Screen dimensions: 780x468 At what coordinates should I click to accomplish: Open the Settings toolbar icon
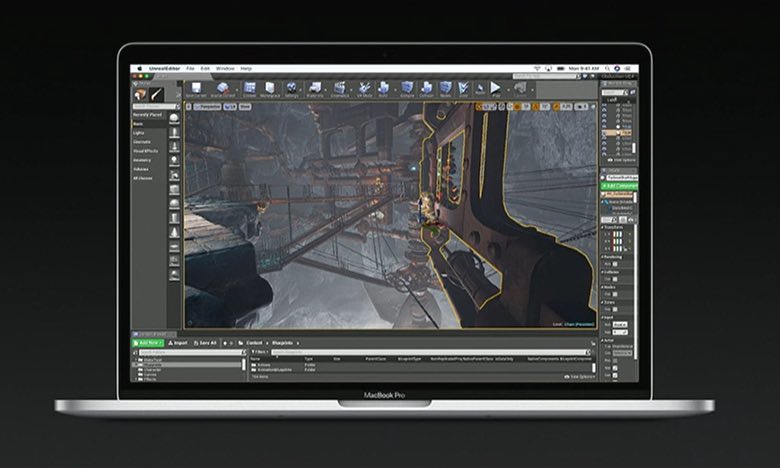tap(292, 89)
